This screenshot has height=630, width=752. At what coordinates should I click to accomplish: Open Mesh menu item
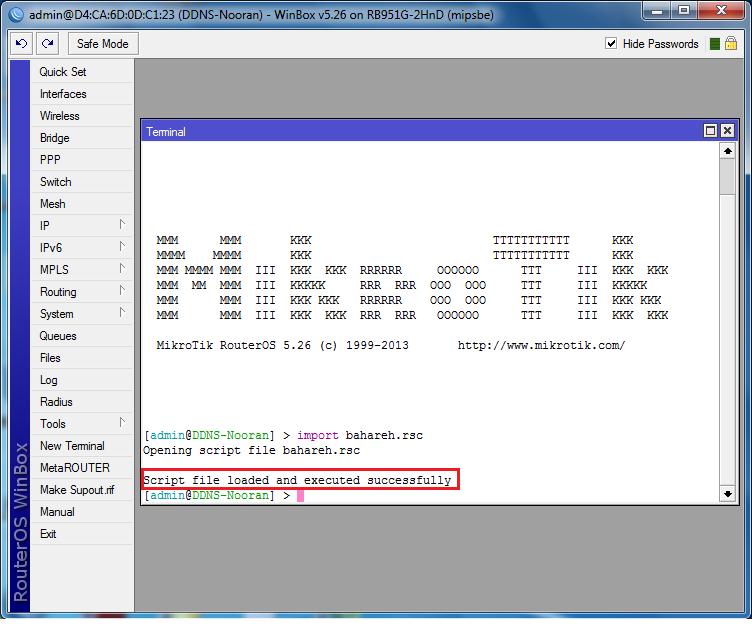pyautogui.click(x=82, y=204)
